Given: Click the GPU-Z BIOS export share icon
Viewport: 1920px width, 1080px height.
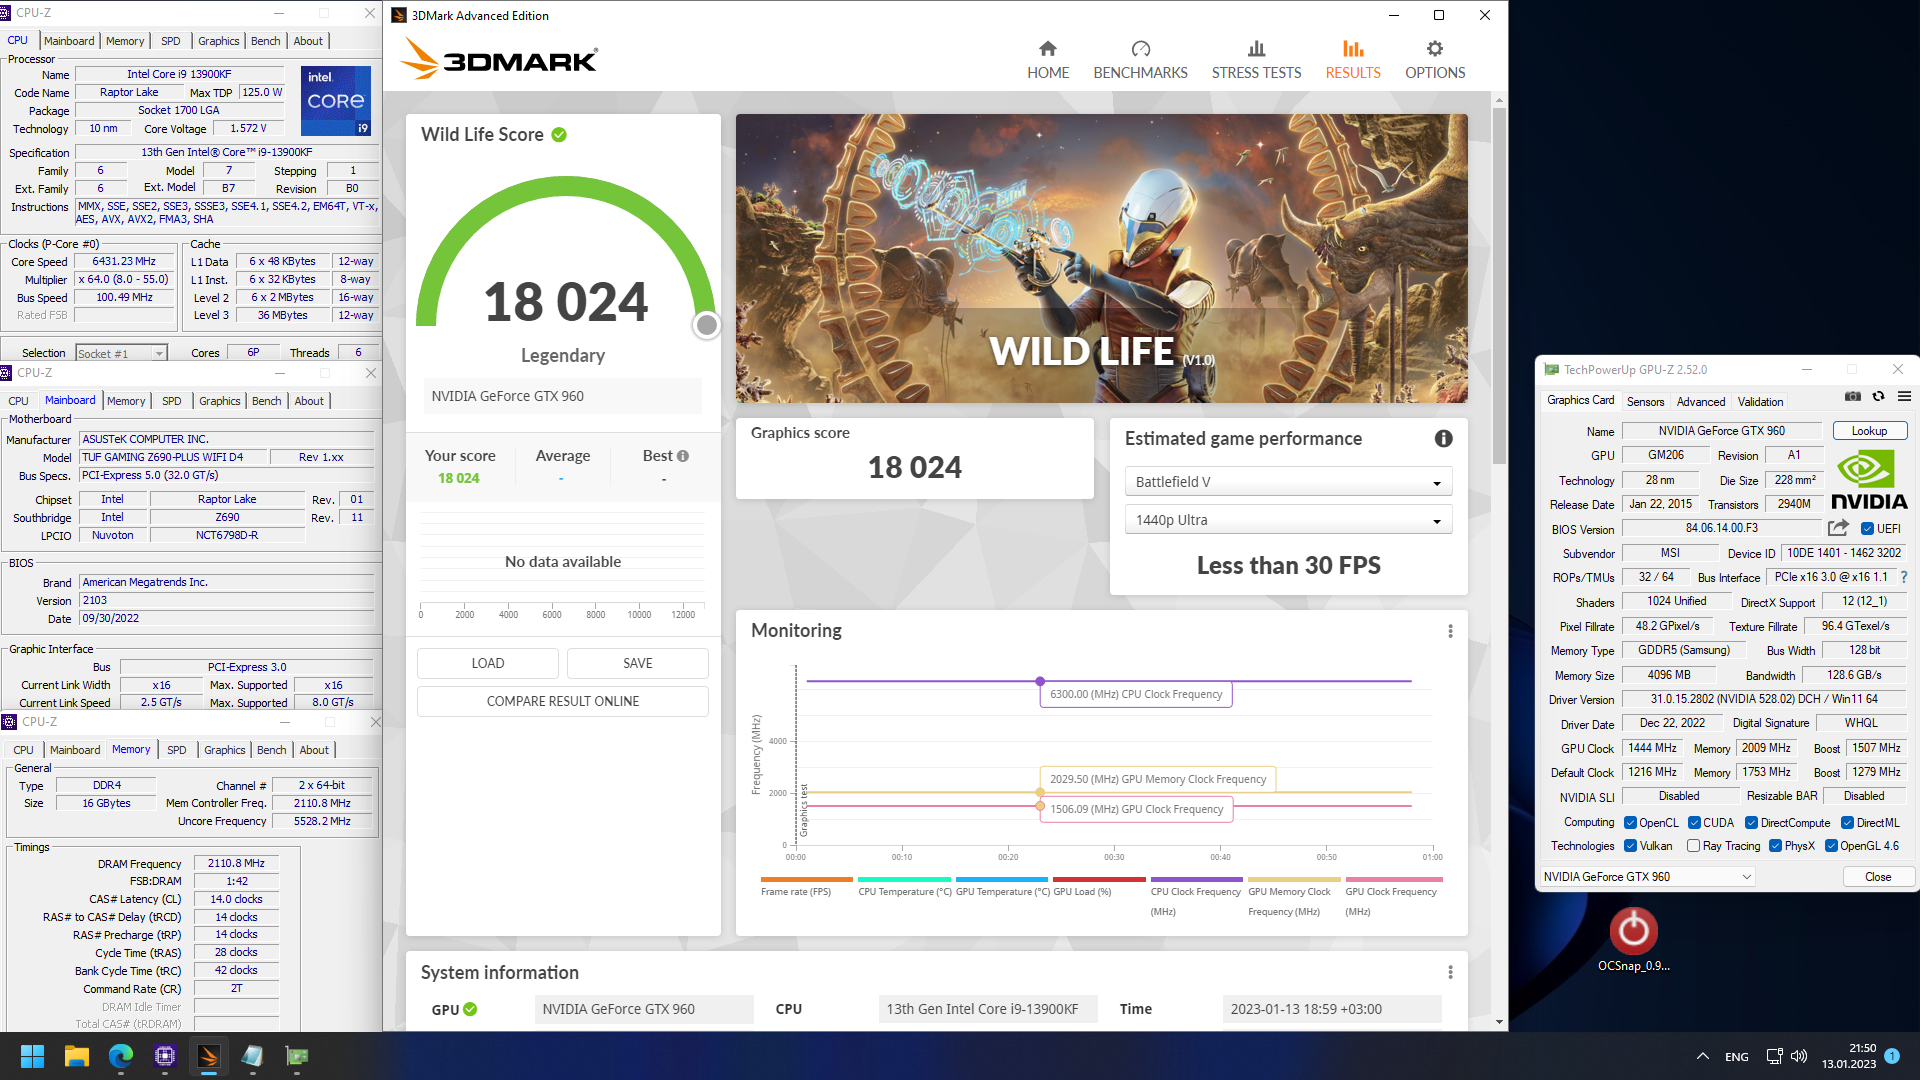Looking at the screenshot, I should 1838,528.
